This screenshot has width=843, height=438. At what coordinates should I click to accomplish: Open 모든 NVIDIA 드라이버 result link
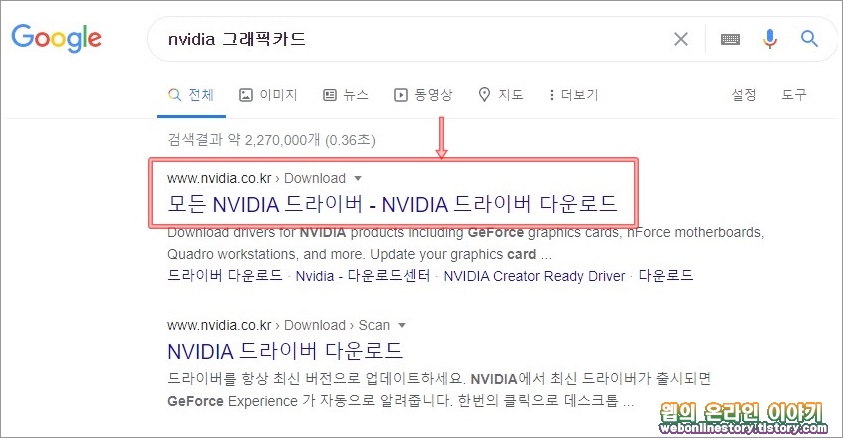(392, 204)
